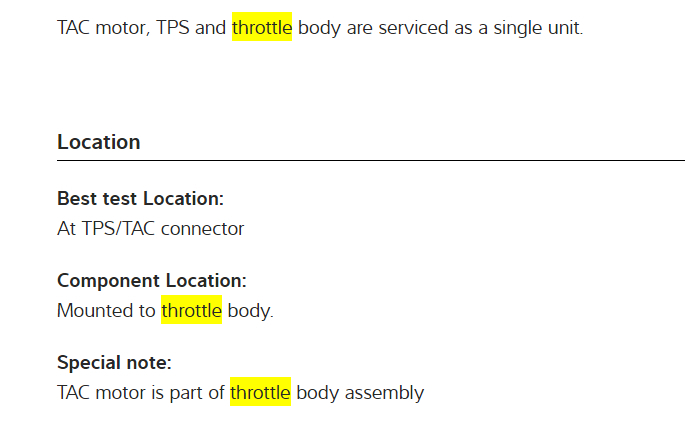Click the word "assembly" in the special note
The image size is (685, 444).
tap(384, 393)
